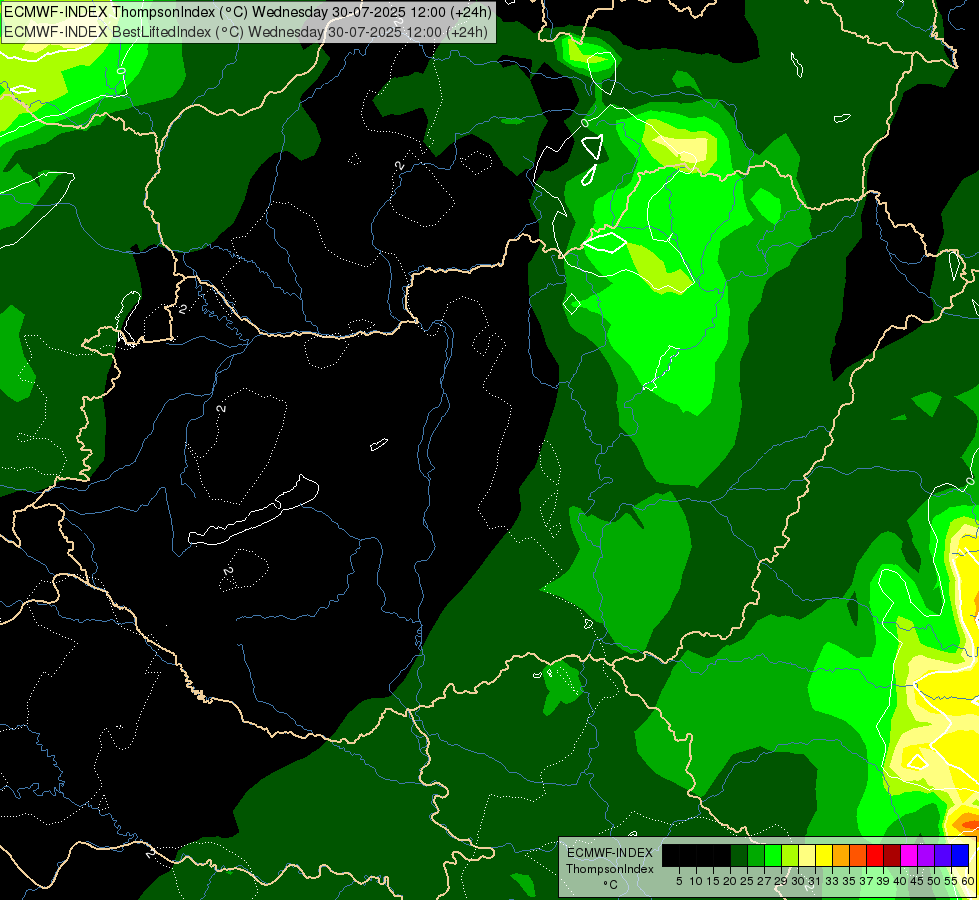979x900 pixels.
Task: Click the magenta 40–45 legend swatch
Action: click(909, 855)
